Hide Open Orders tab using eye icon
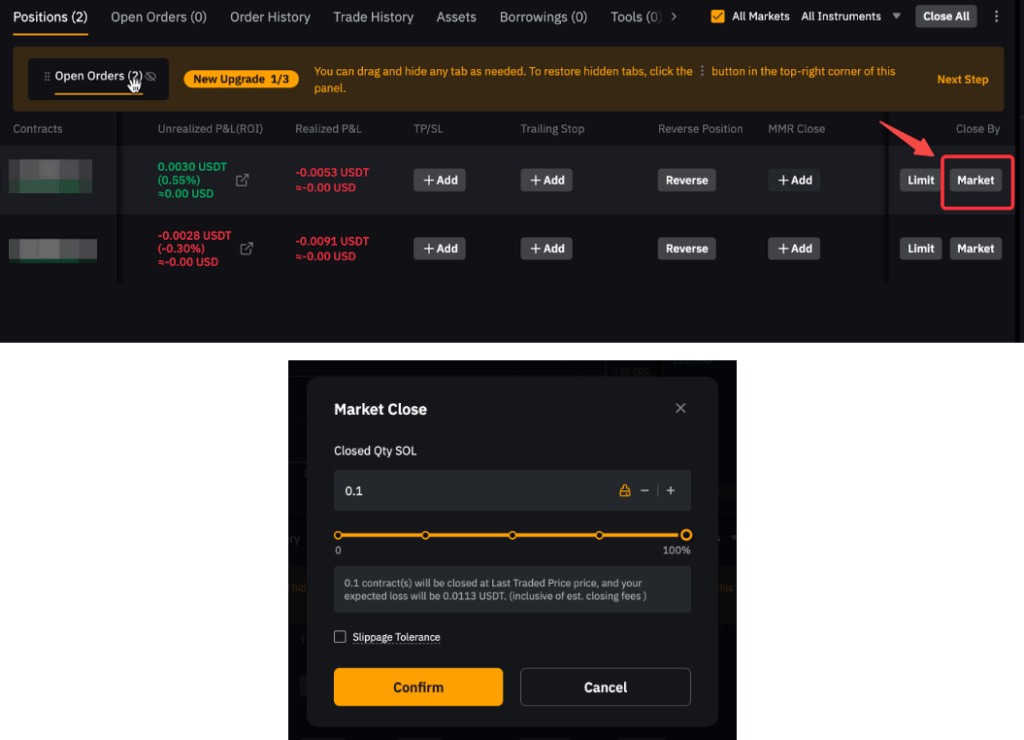 tap(151, 77)
